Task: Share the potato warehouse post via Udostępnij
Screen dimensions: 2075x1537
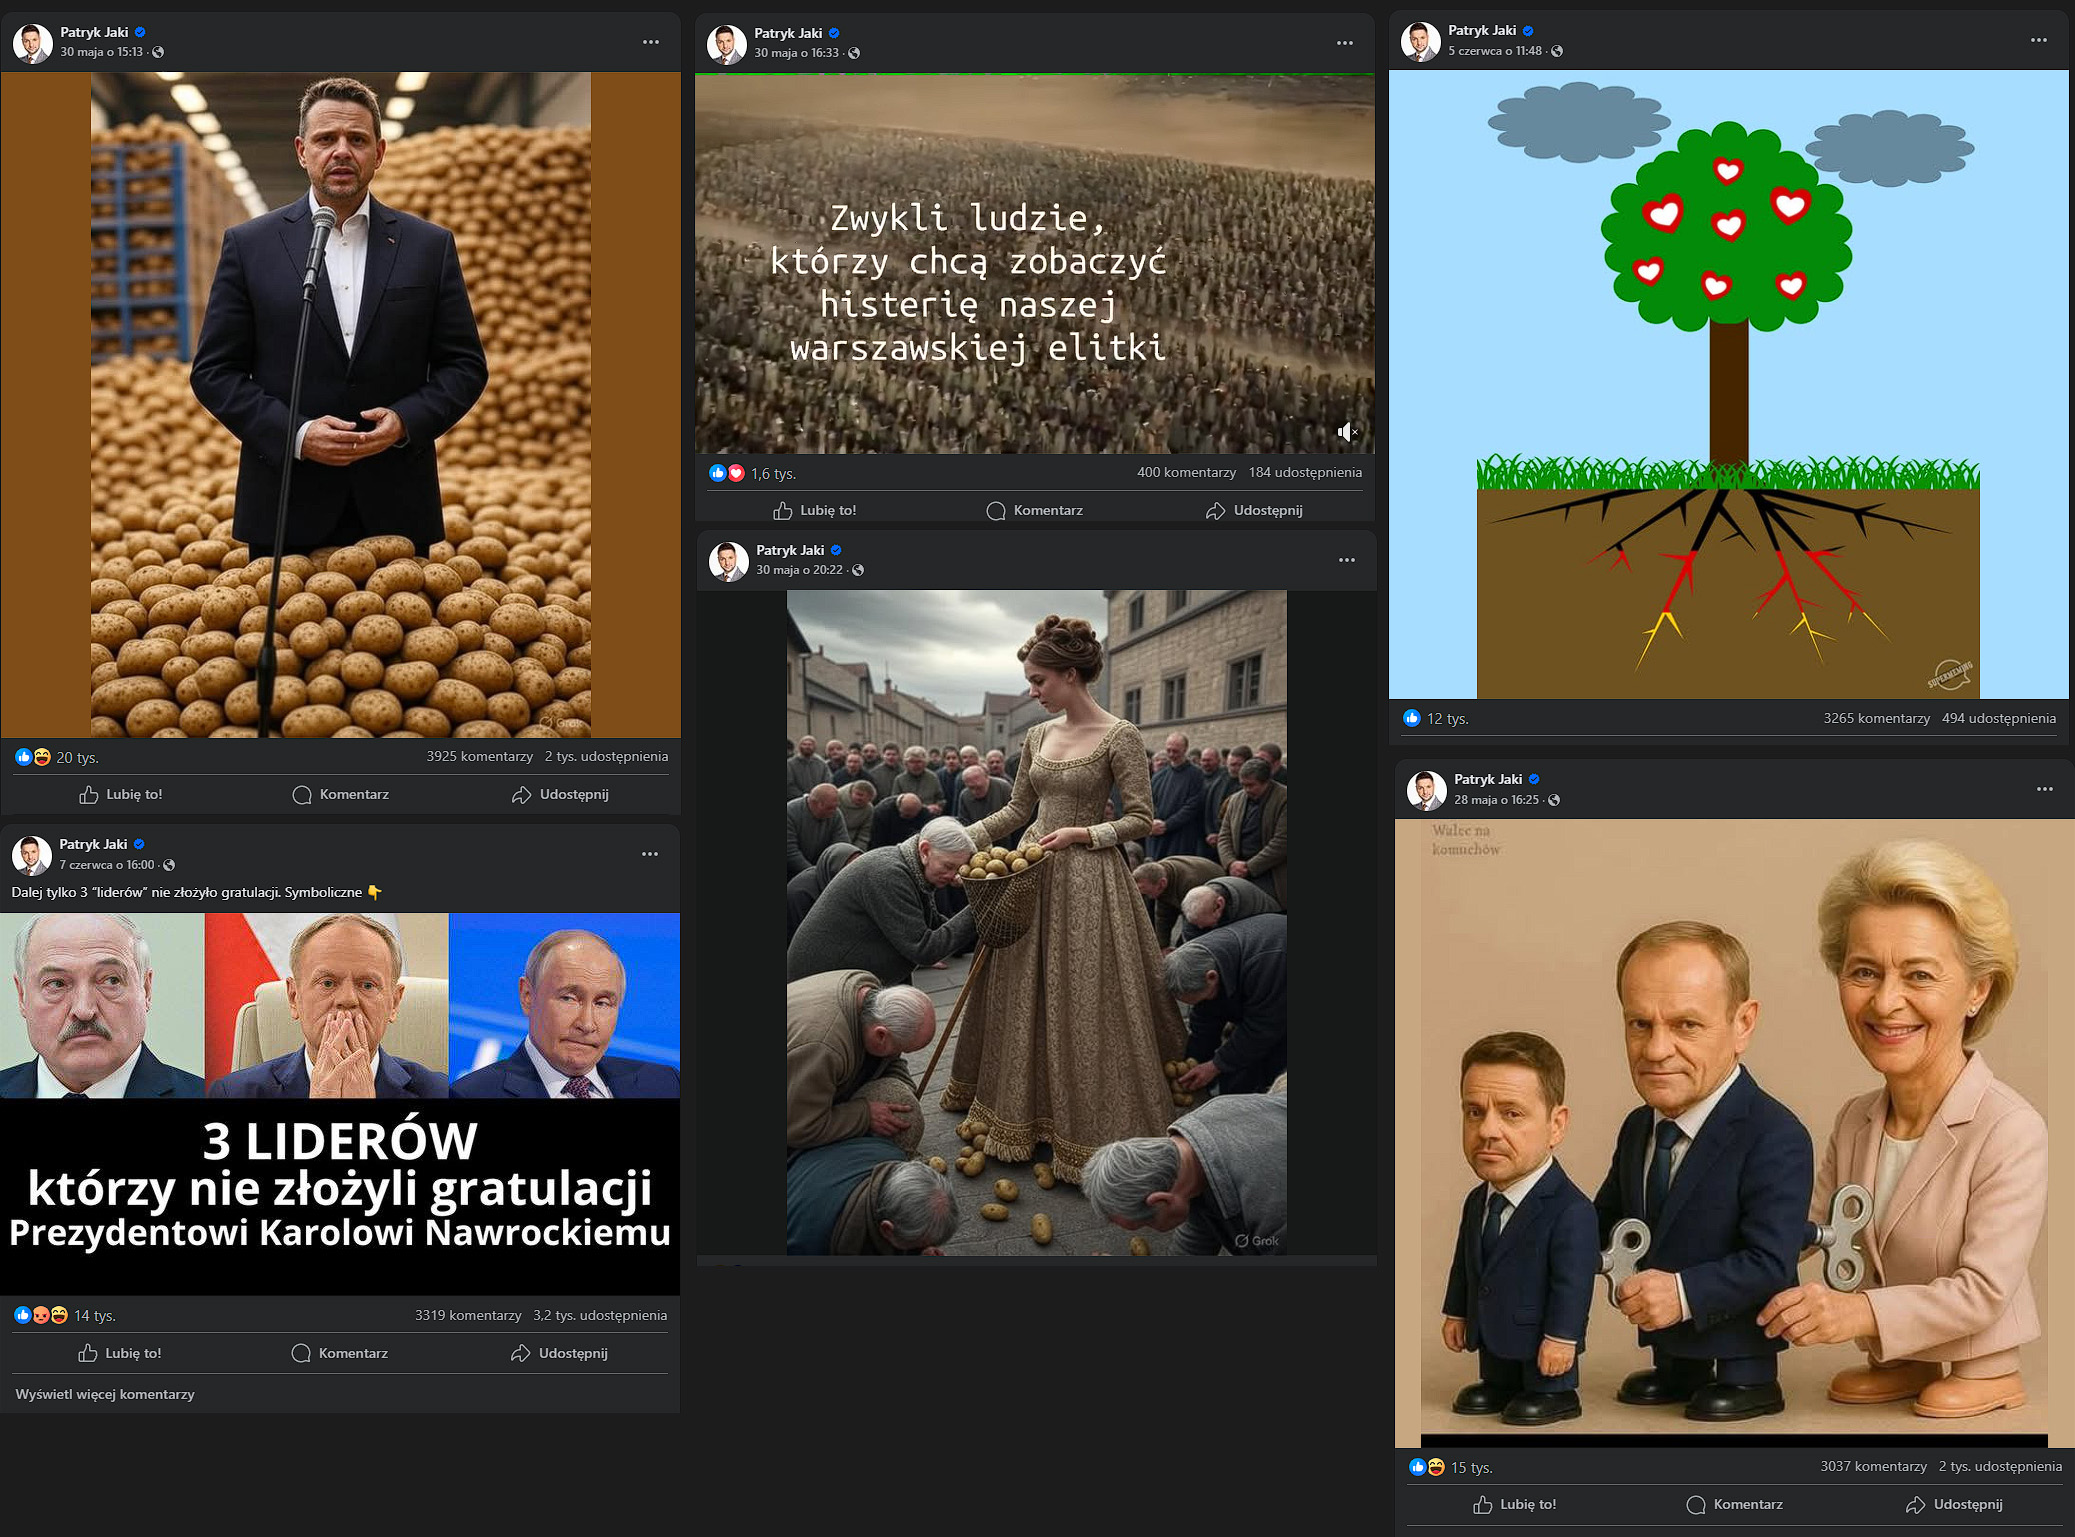Action: (560, 794)
